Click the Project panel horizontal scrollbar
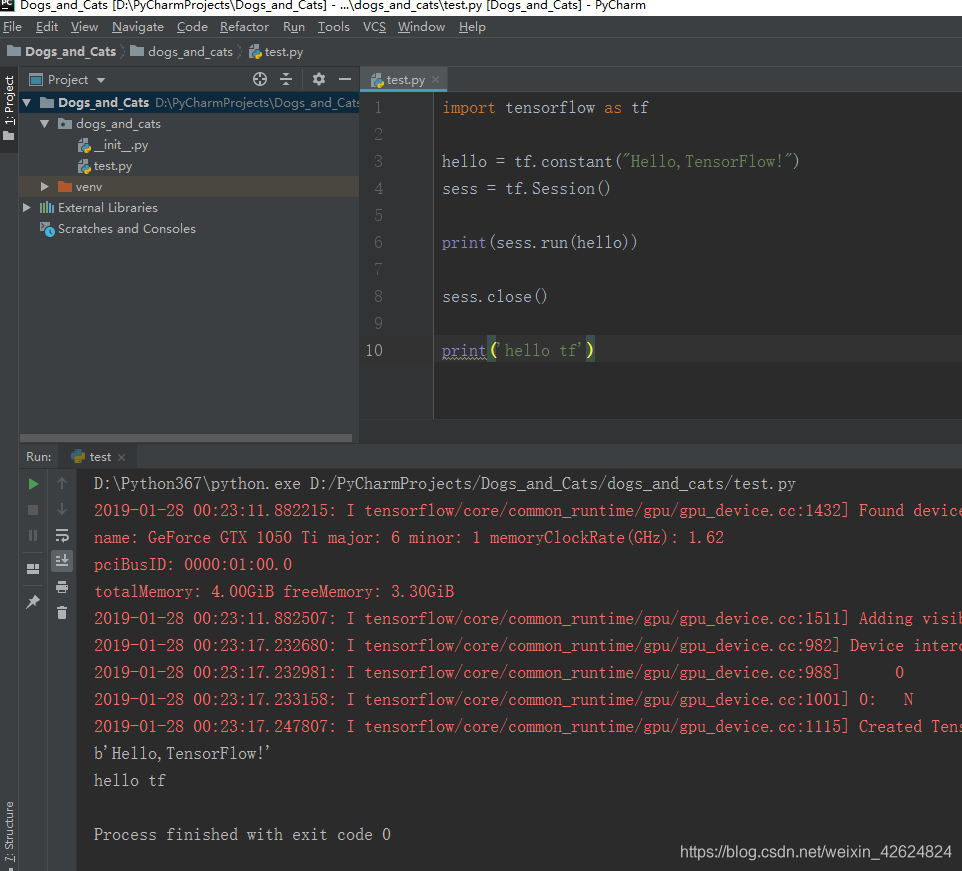Viewport: 962px width, 871px height. click(186, 438)
